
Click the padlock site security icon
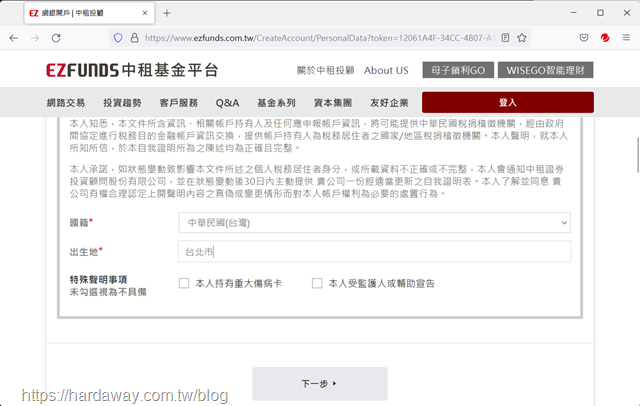134,38
